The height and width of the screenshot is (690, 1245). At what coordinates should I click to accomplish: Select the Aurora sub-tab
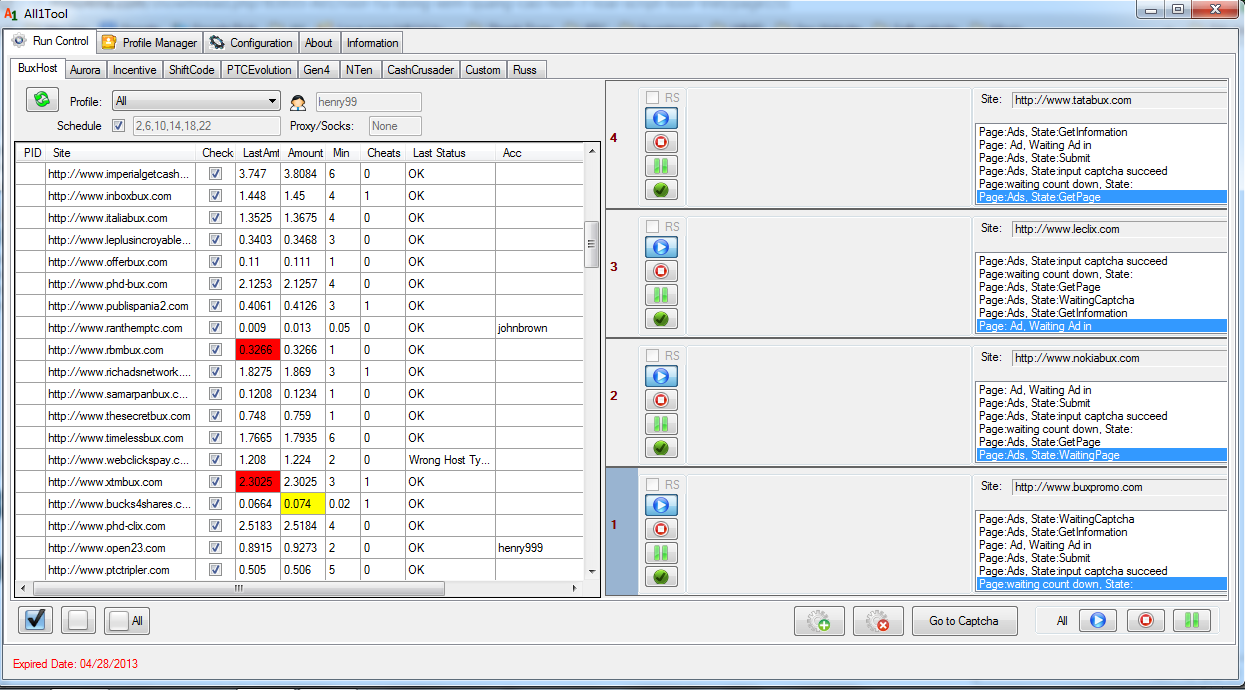[x=85, y=70]
